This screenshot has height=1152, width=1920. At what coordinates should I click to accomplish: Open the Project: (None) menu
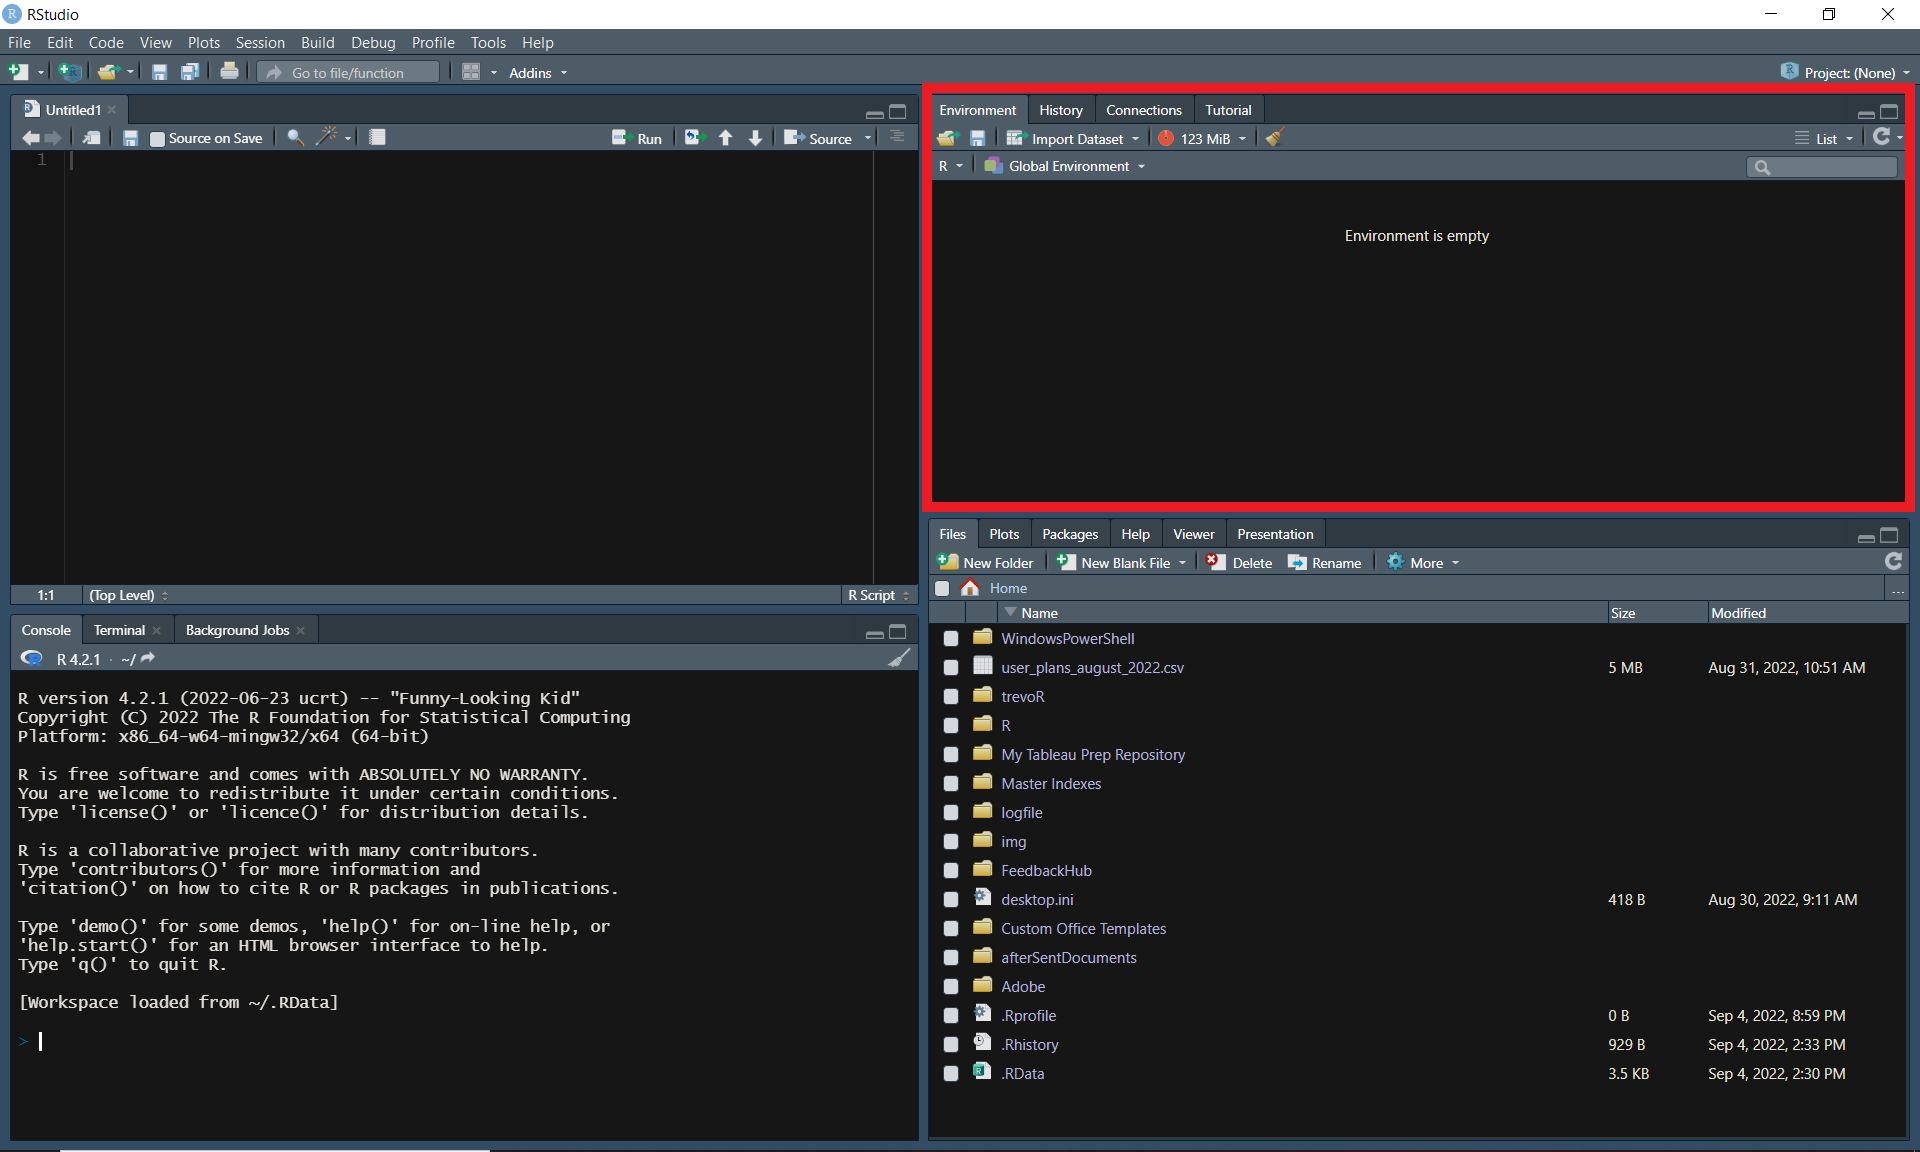pos(1845,72)
